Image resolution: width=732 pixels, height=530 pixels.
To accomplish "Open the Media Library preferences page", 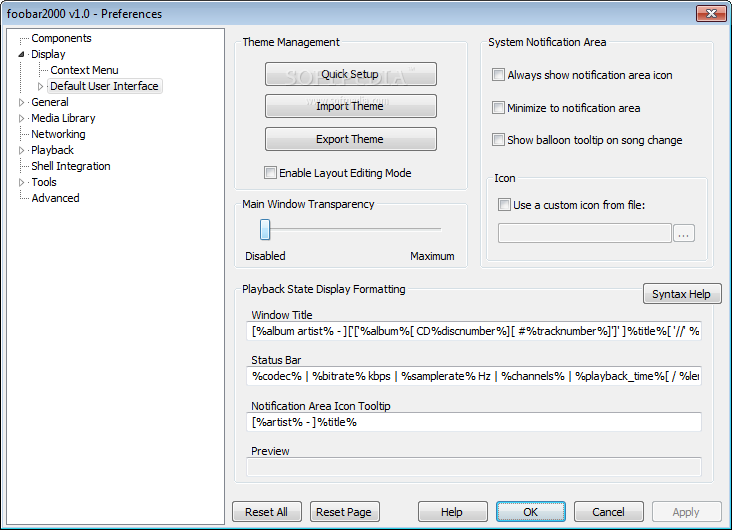I will (63, 118).
